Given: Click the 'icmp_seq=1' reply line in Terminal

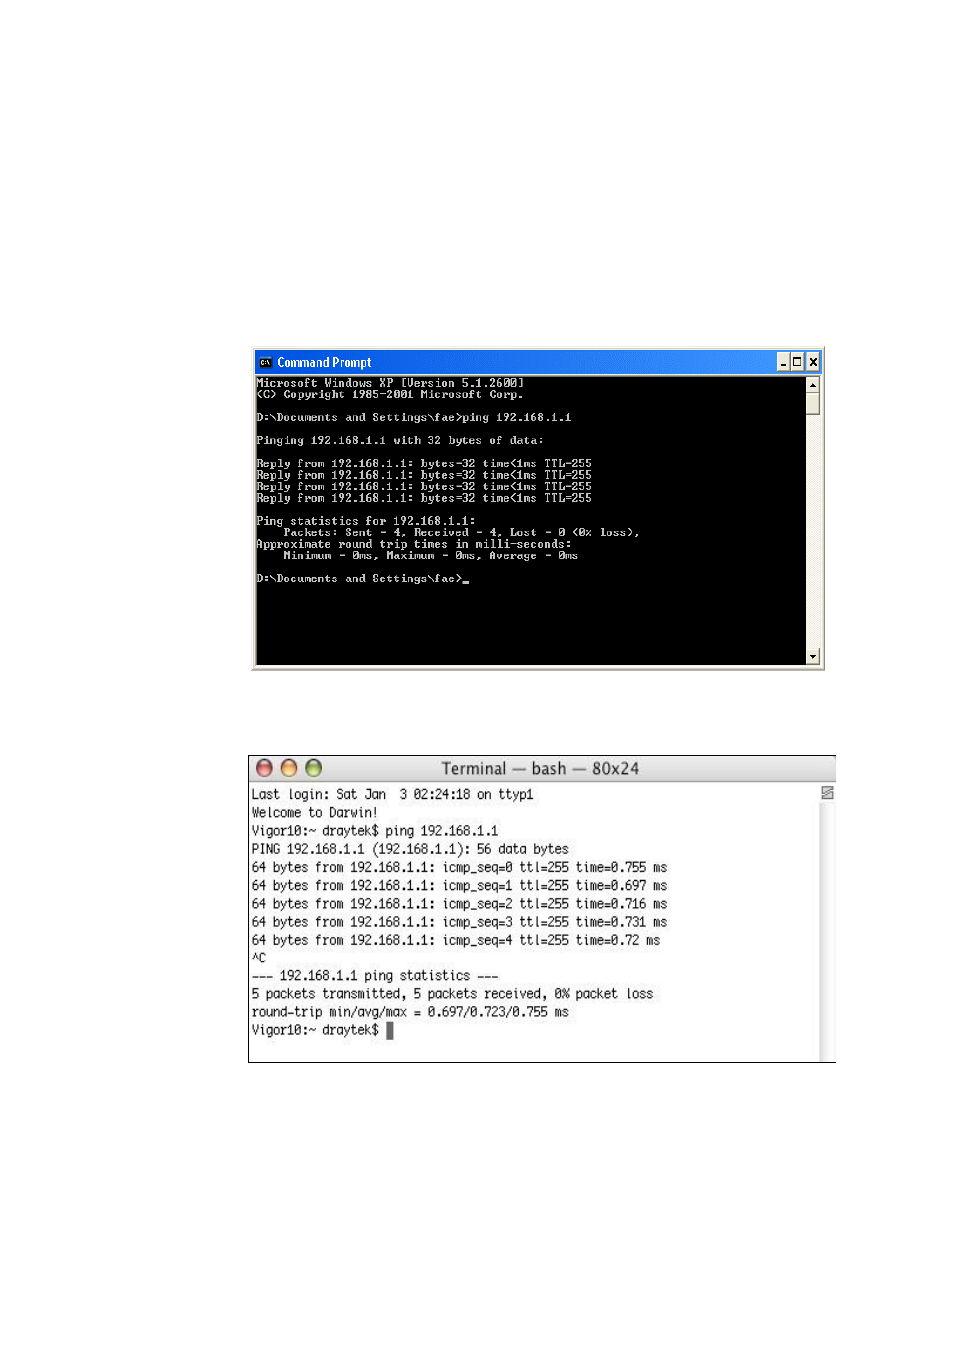Looking at the screenshot, I should (459, 886).
